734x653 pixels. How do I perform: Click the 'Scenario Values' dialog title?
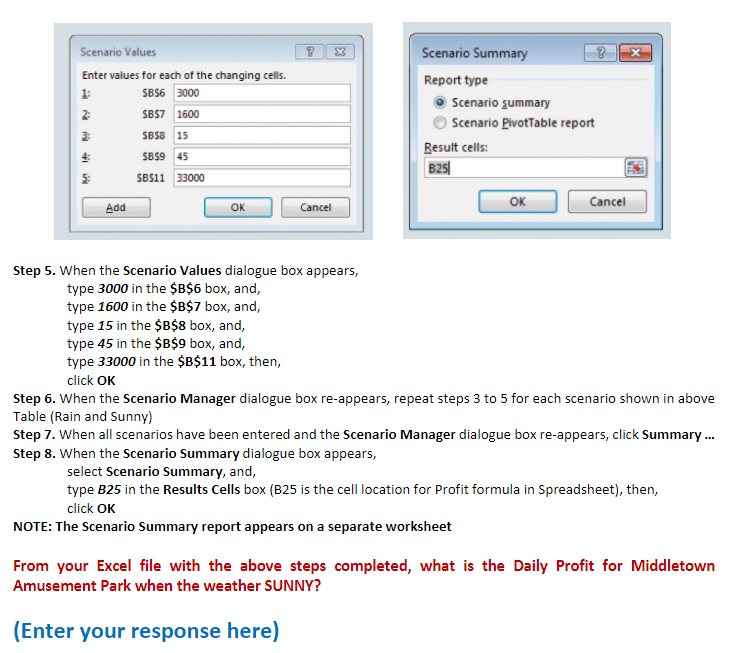[x=118, y=52]
